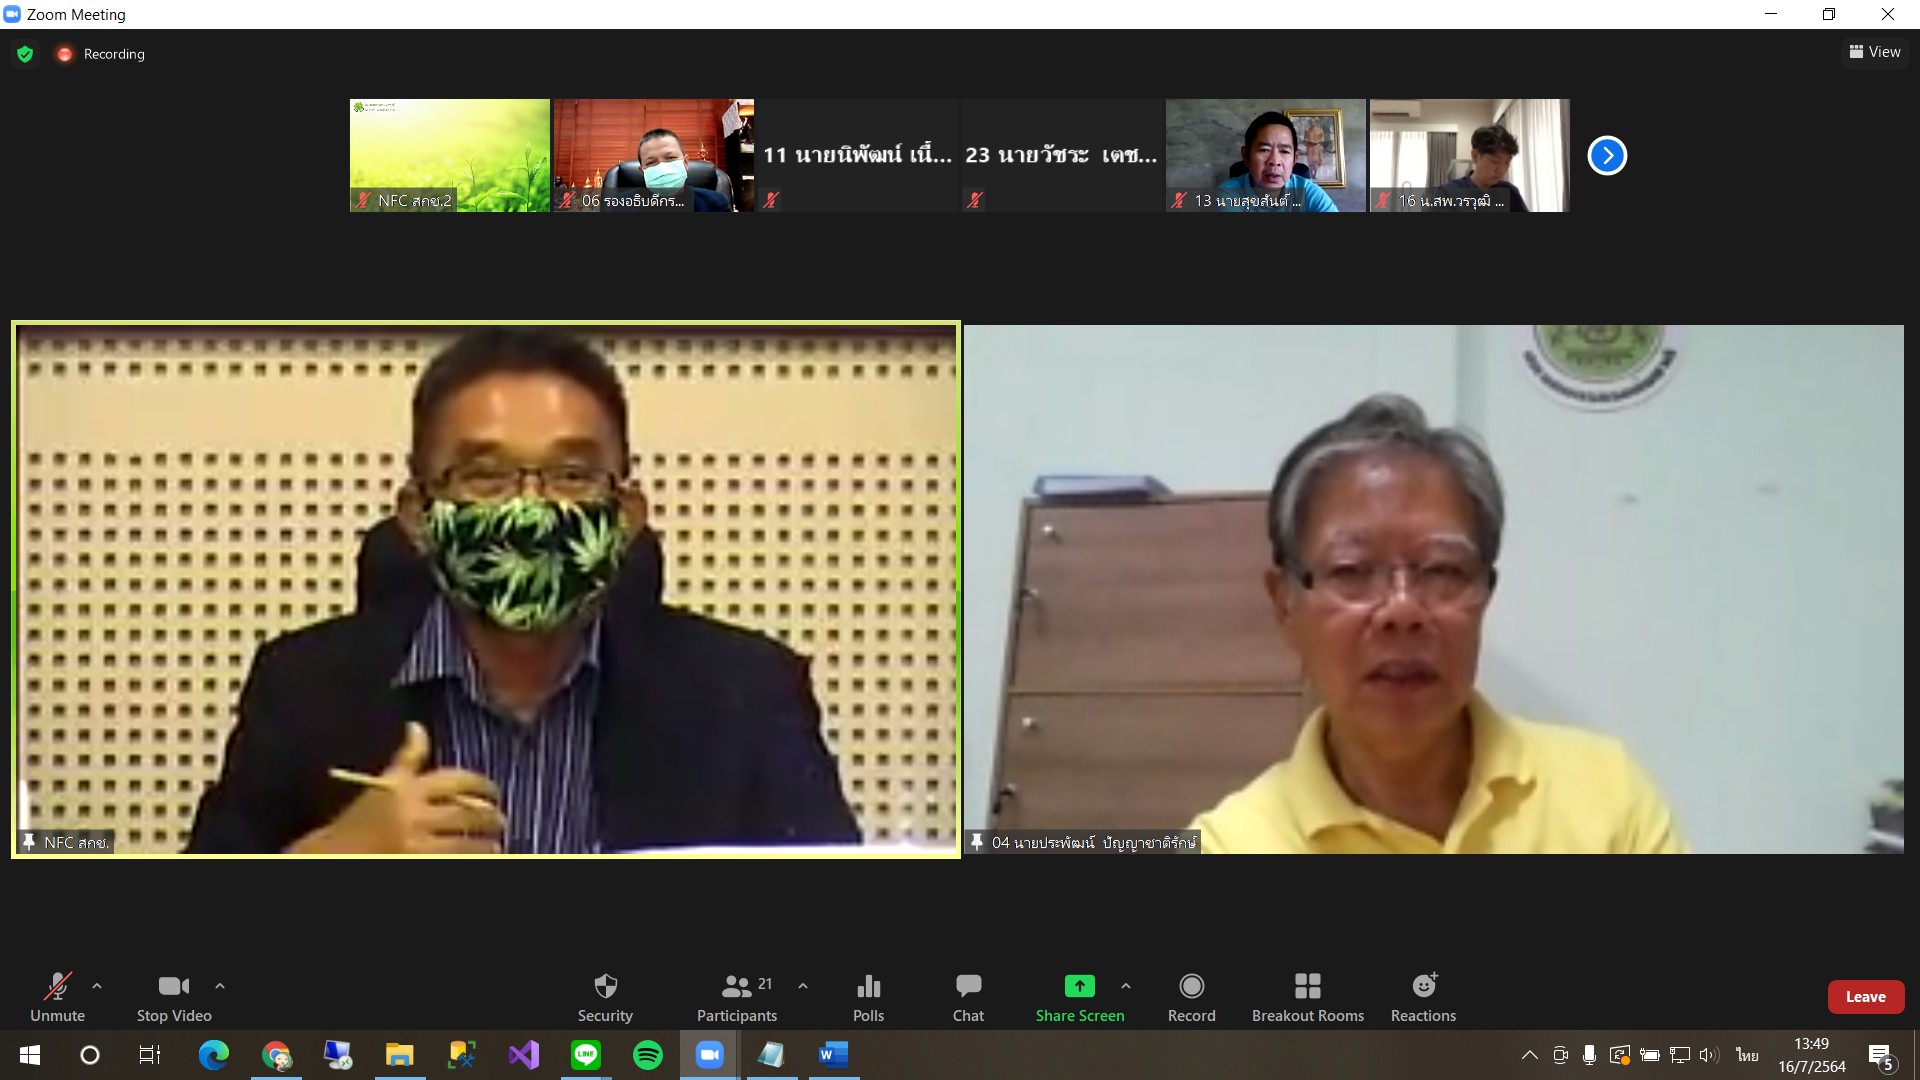
Task: Click the green encryption shield icon
Action: click(x=25, y=54)
